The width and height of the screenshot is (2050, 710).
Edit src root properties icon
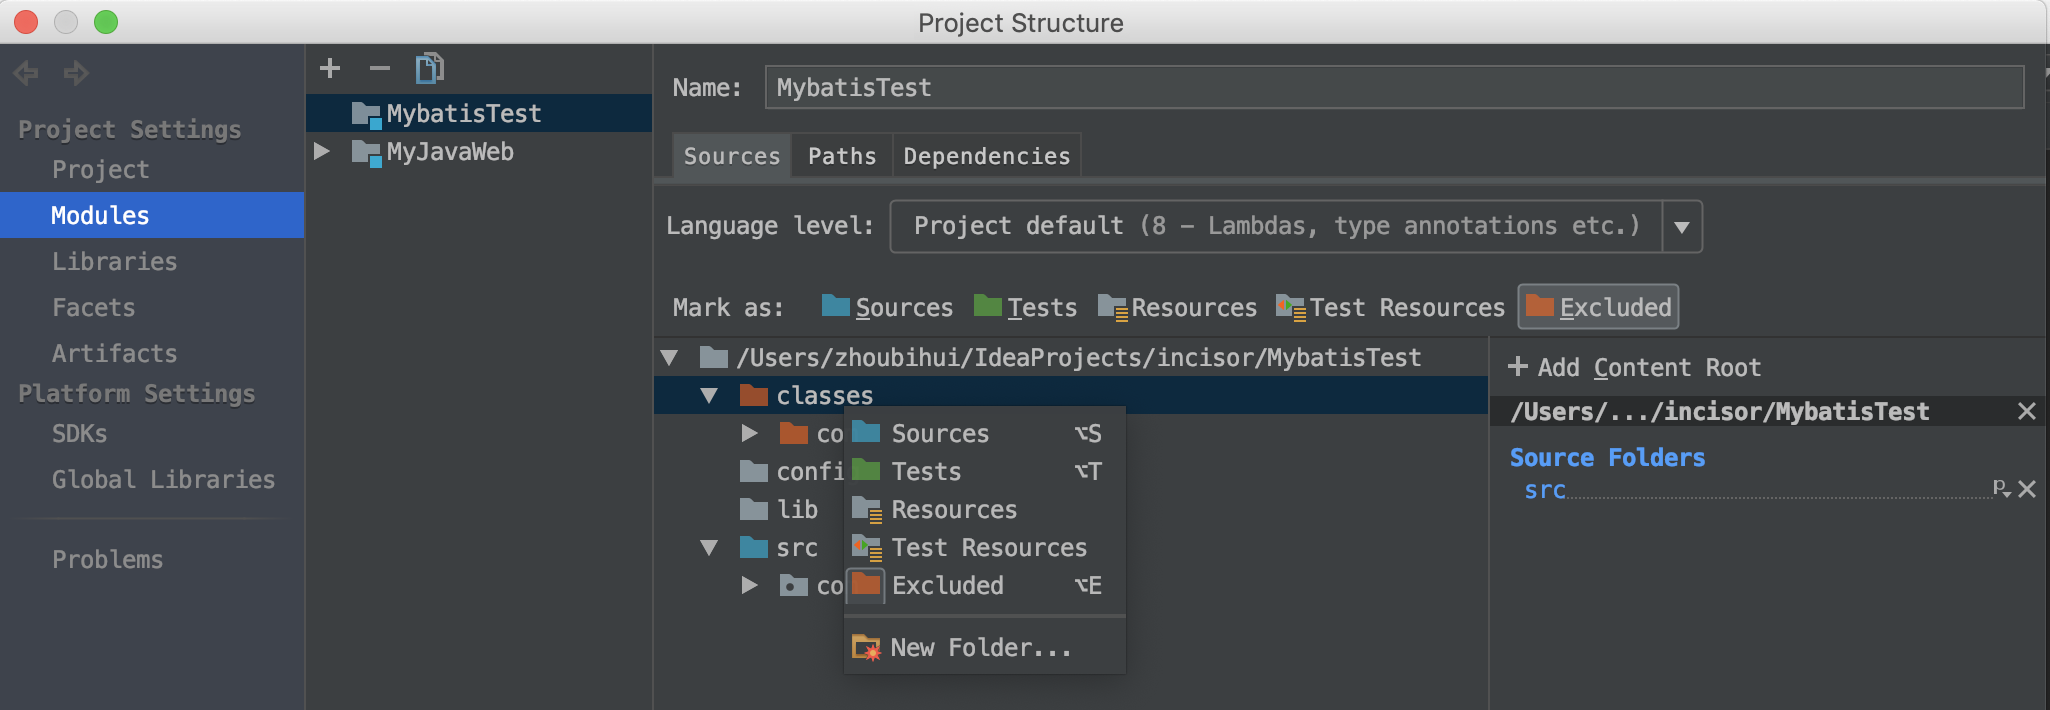(x=2001, y=488)
